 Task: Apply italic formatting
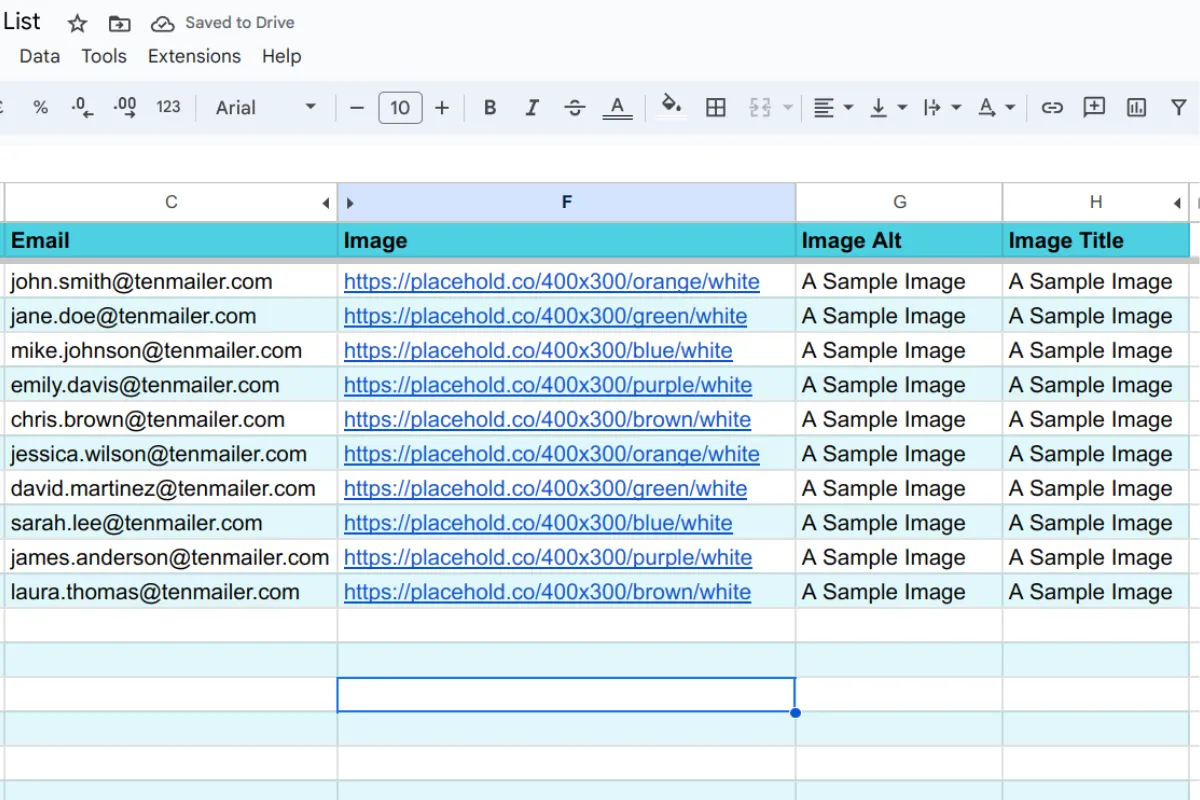click(532, 107)
